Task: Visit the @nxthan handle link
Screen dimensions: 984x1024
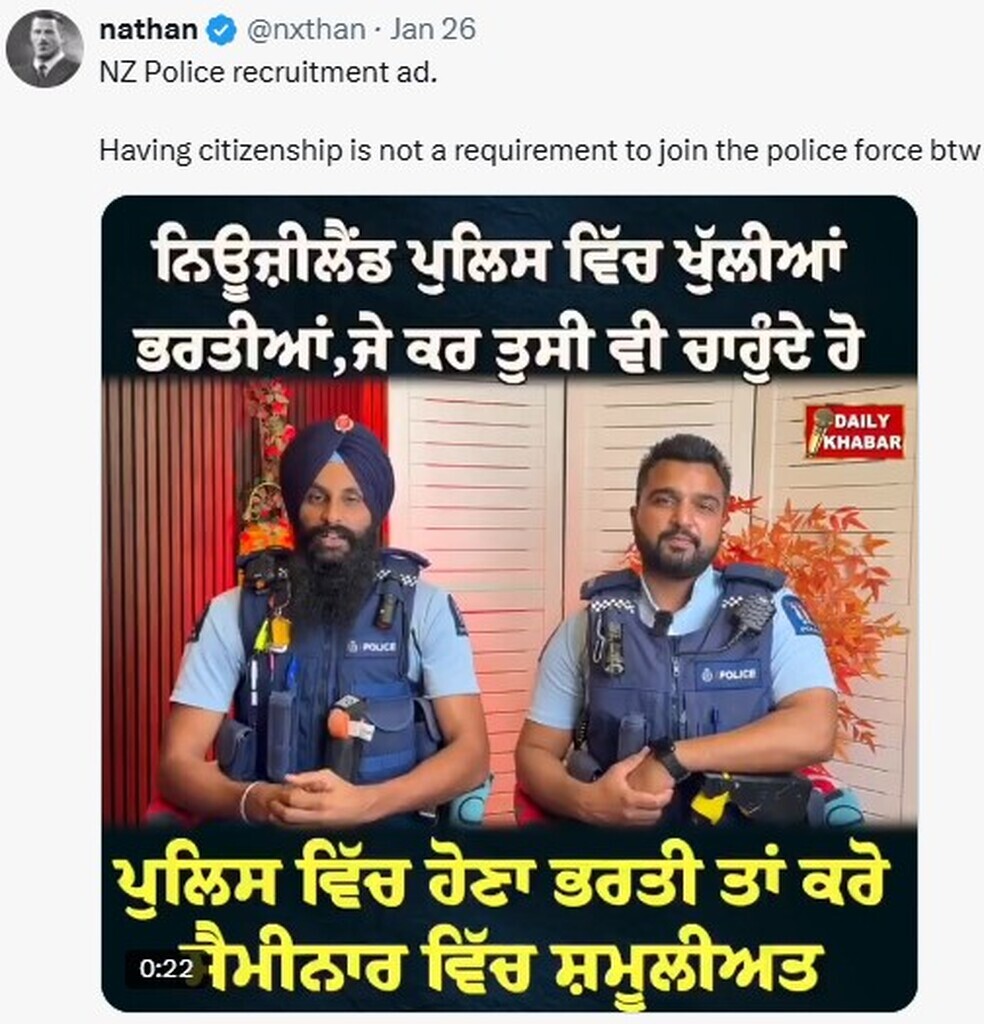Action: (x=306, y=29)
